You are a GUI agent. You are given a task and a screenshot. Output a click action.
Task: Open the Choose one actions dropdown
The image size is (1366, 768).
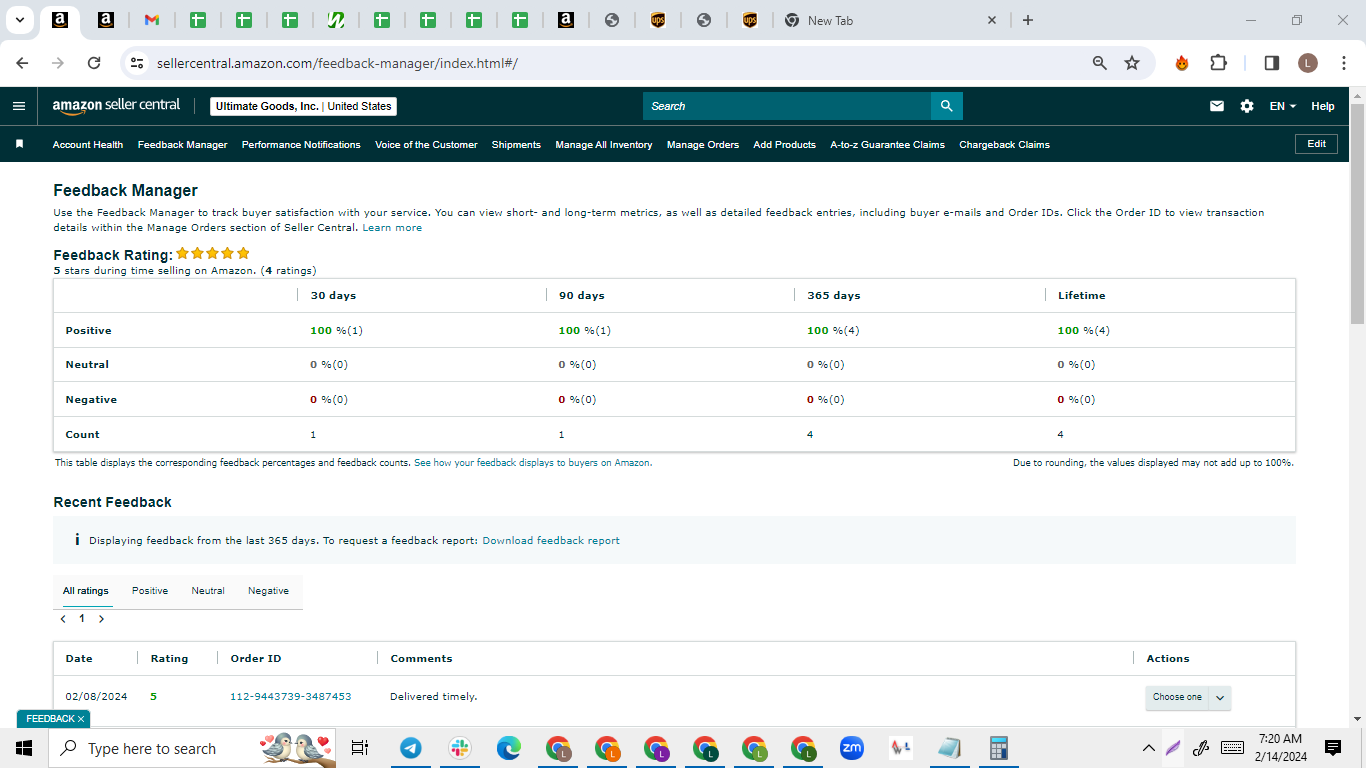(x=1188, y=697)
